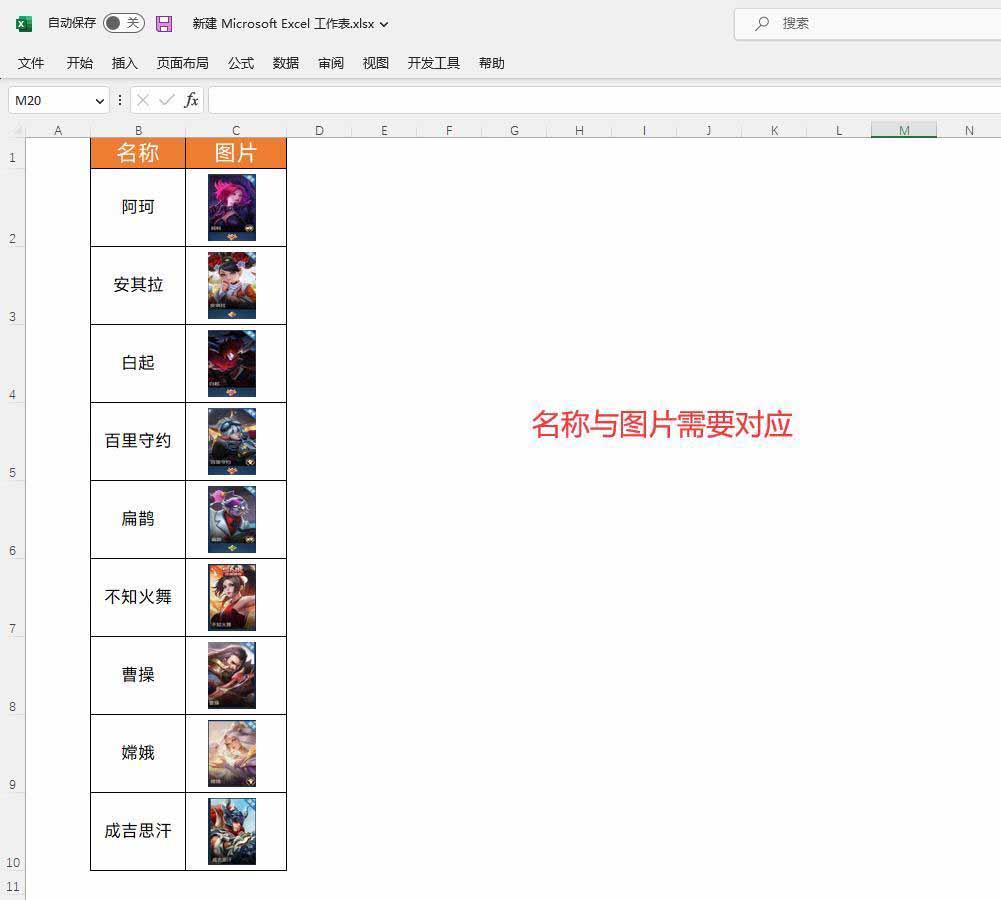The image size is (1001, 900).
Task: Select column H header
Action: pos(579,130)
